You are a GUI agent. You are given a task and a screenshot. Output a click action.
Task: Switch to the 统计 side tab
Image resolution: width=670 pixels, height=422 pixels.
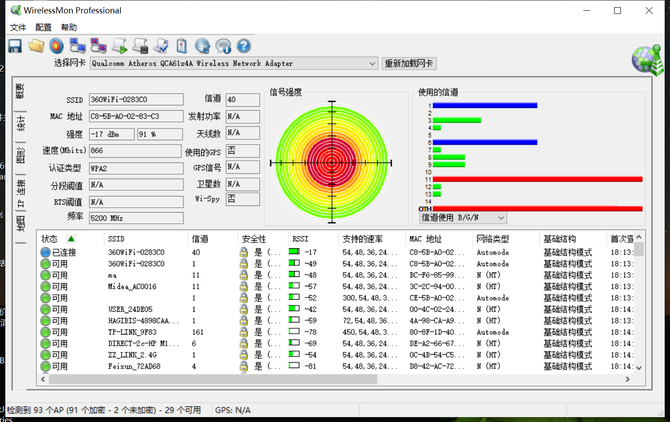click(20, 122)
